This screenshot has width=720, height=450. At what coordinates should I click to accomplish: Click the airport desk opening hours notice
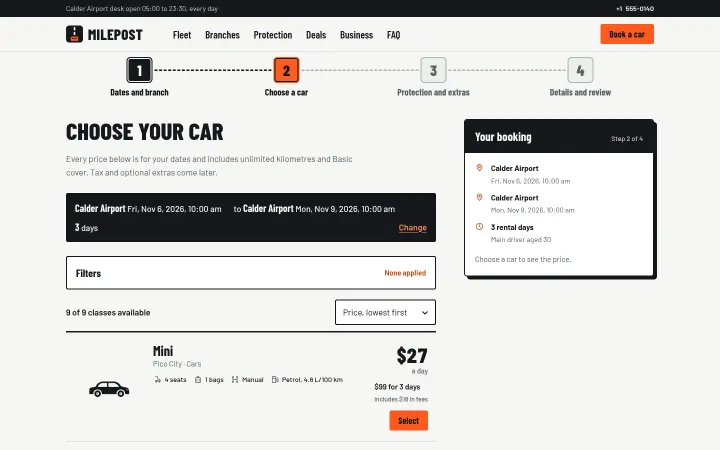pyautogui.click(x=142, y=8)
